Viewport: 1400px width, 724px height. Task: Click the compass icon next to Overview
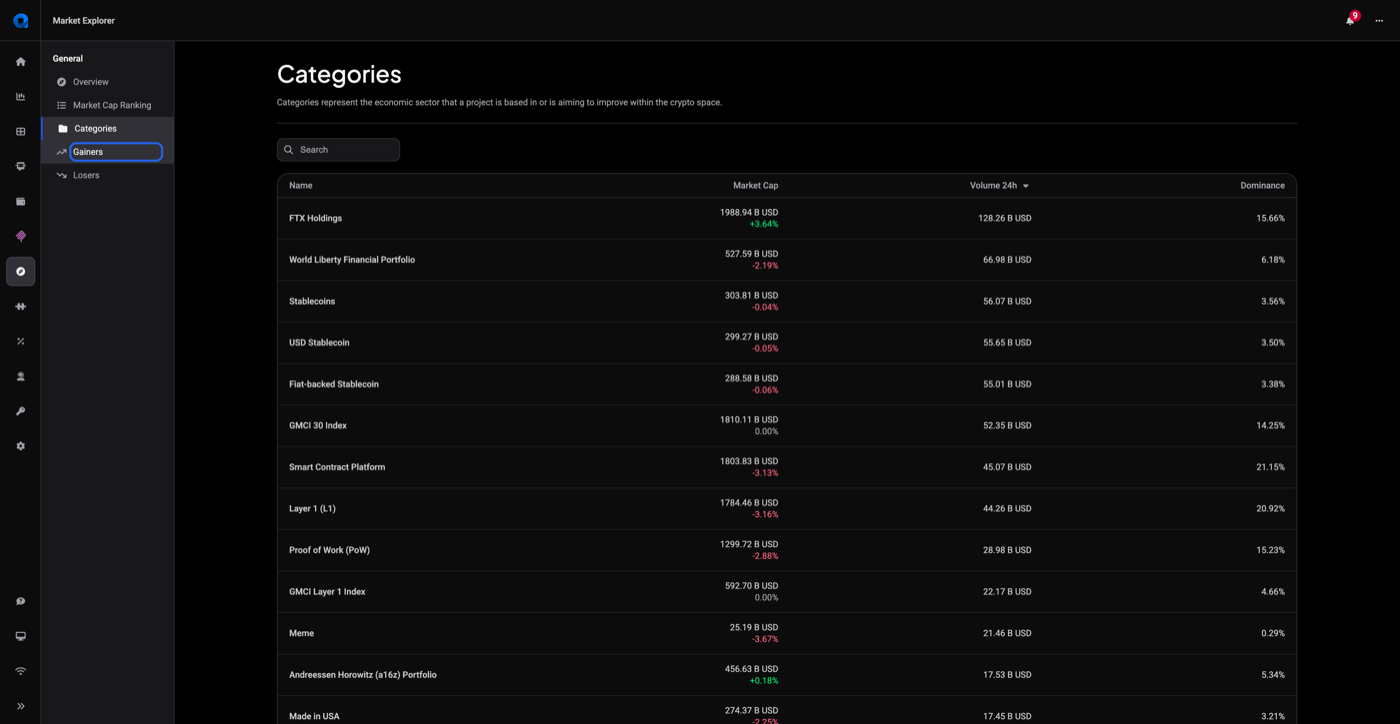coord(62,82)
